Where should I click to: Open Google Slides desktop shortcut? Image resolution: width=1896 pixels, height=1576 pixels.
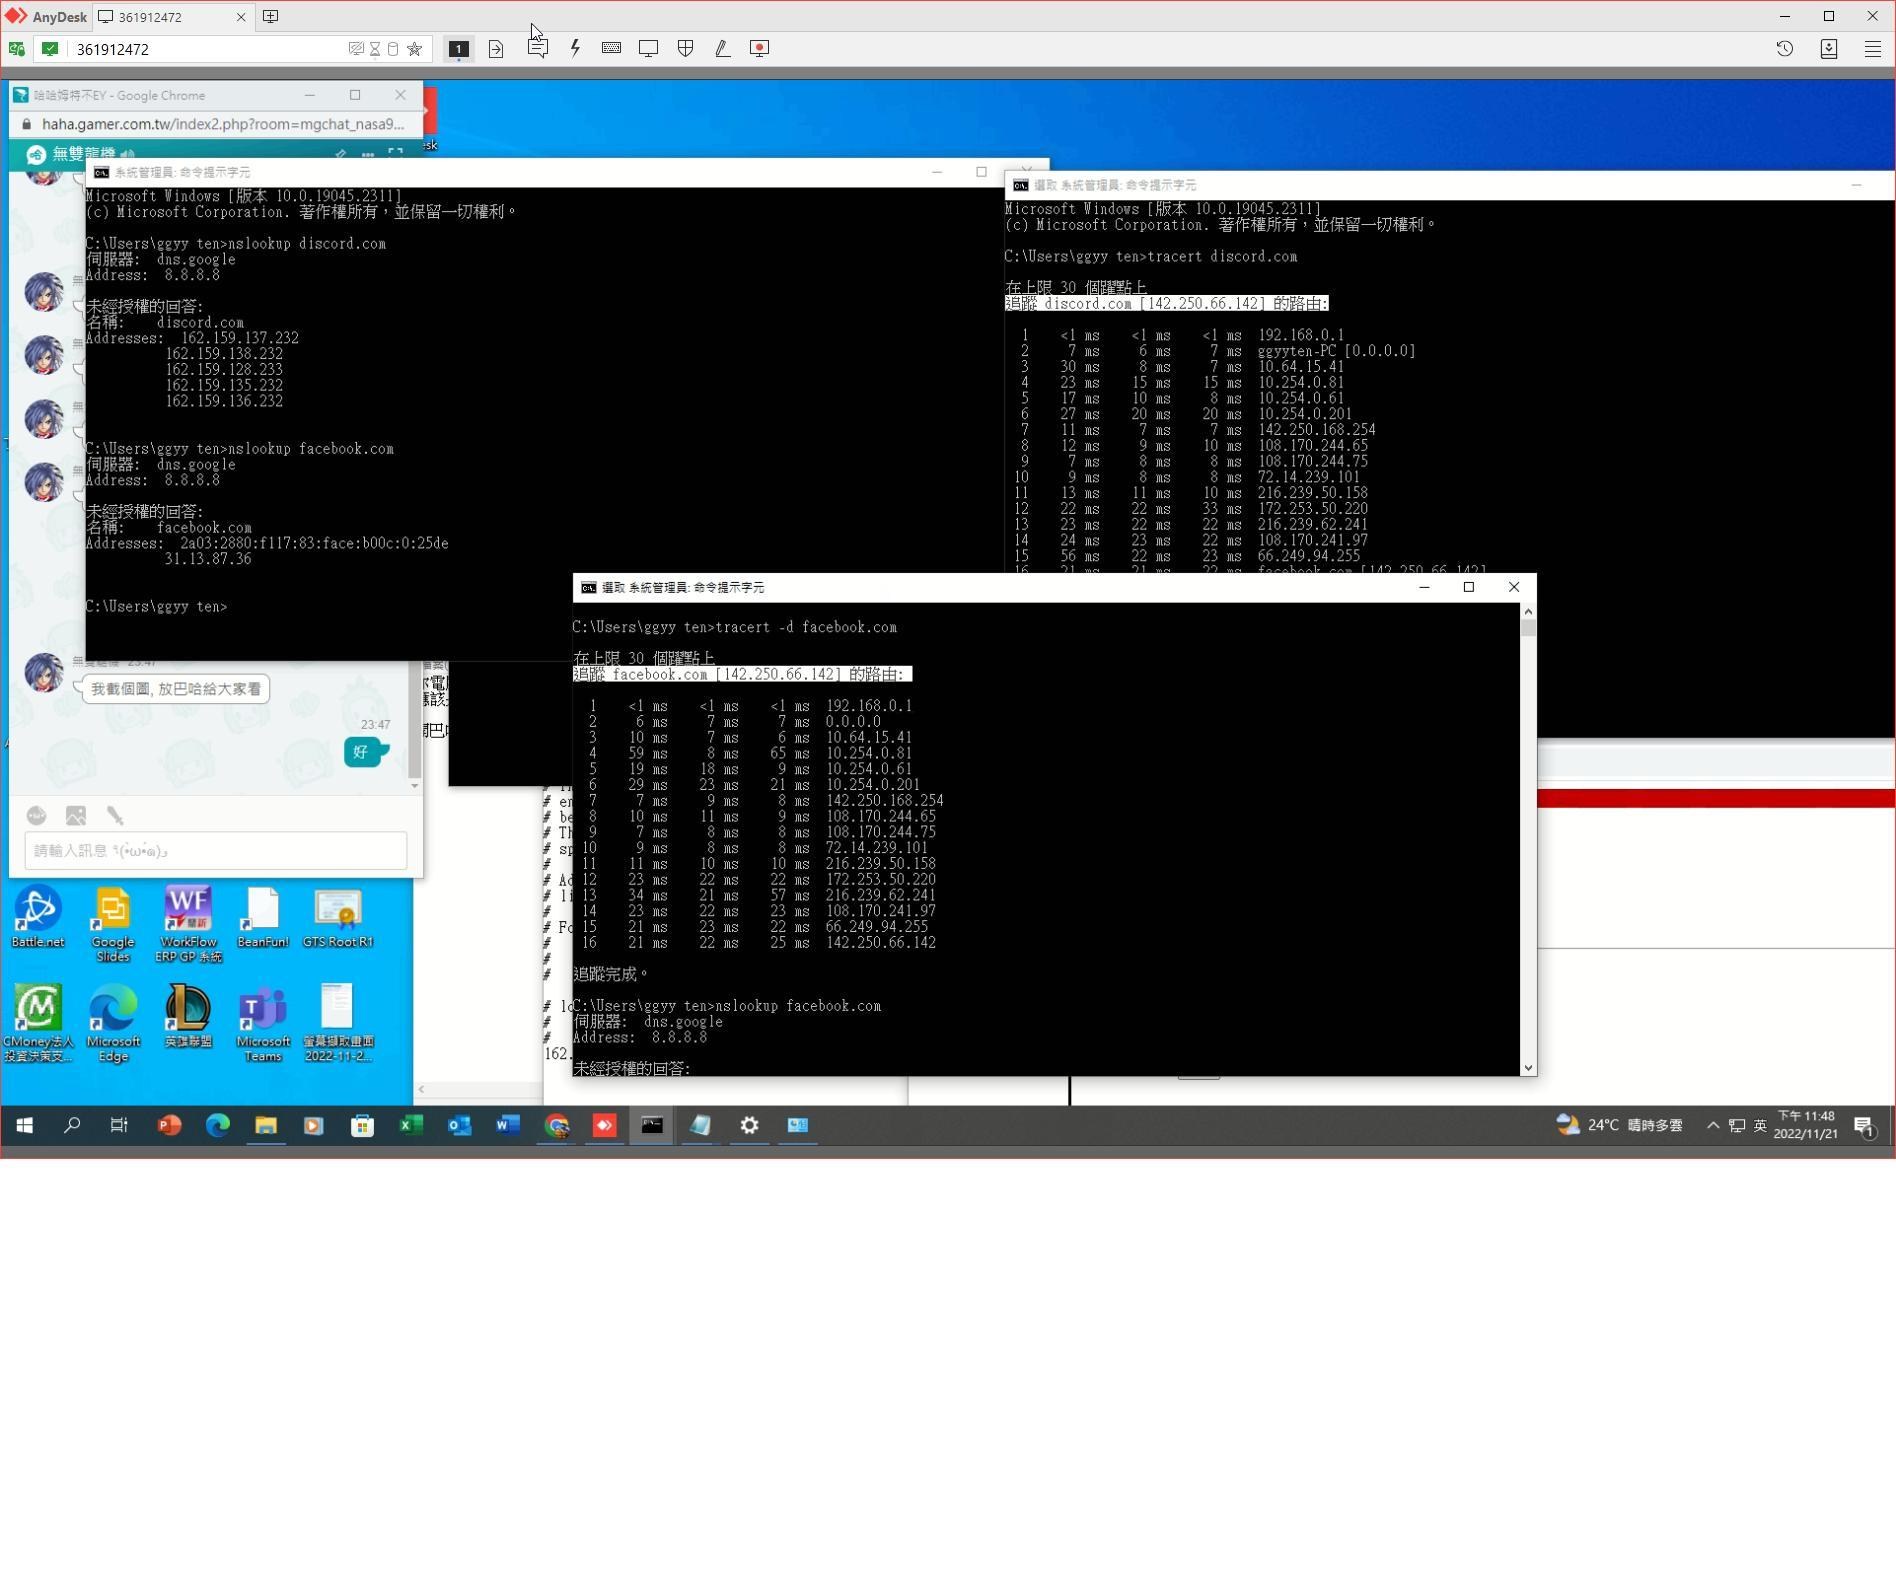(x=113, y=925)
